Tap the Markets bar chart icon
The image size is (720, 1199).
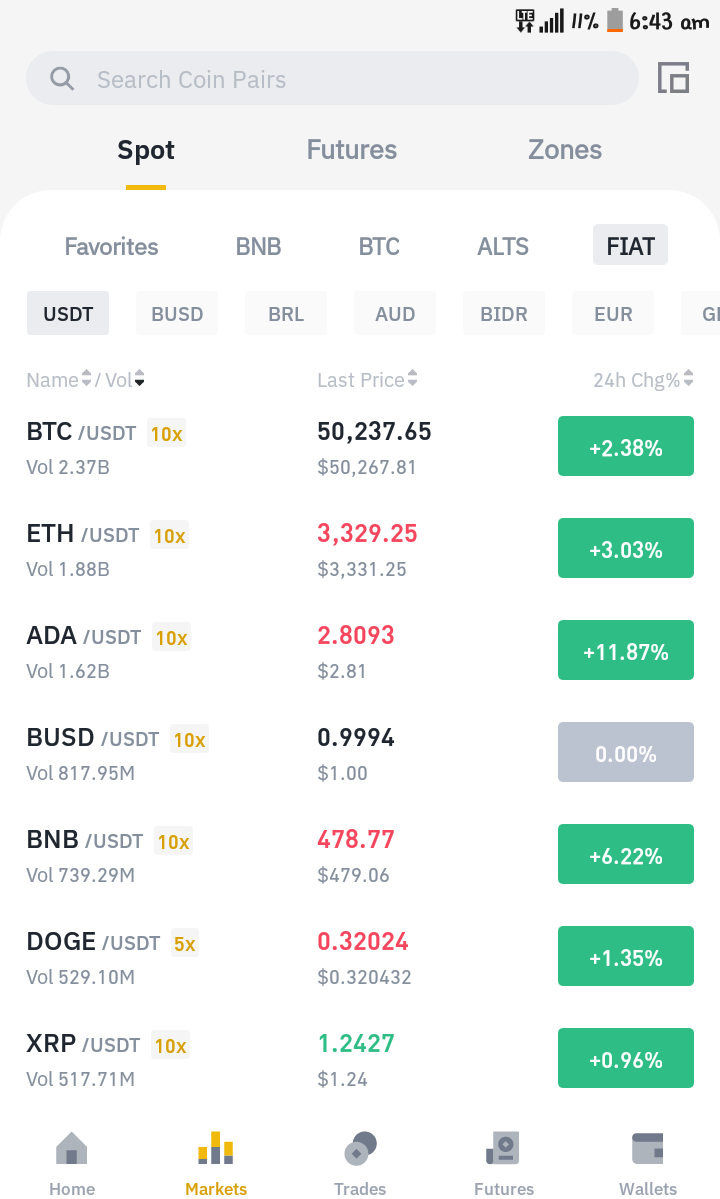pyautogui.click(x=216, y=1149)
